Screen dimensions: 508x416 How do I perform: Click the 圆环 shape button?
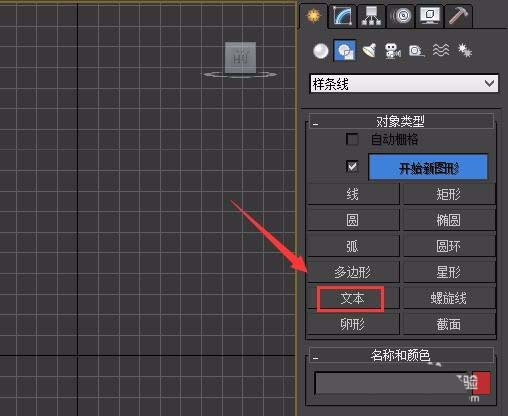449,246
